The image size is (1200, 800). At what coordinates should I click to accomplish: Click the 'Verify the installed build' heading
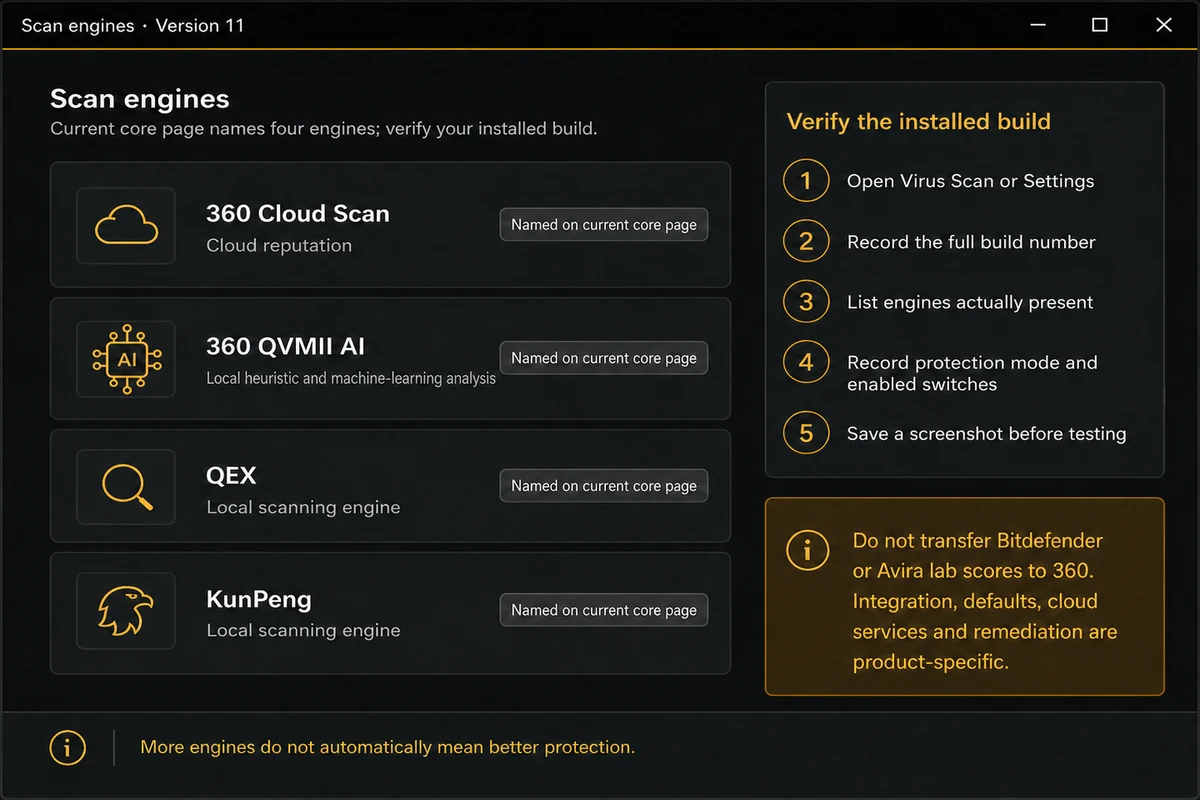(x=918, y=122)
